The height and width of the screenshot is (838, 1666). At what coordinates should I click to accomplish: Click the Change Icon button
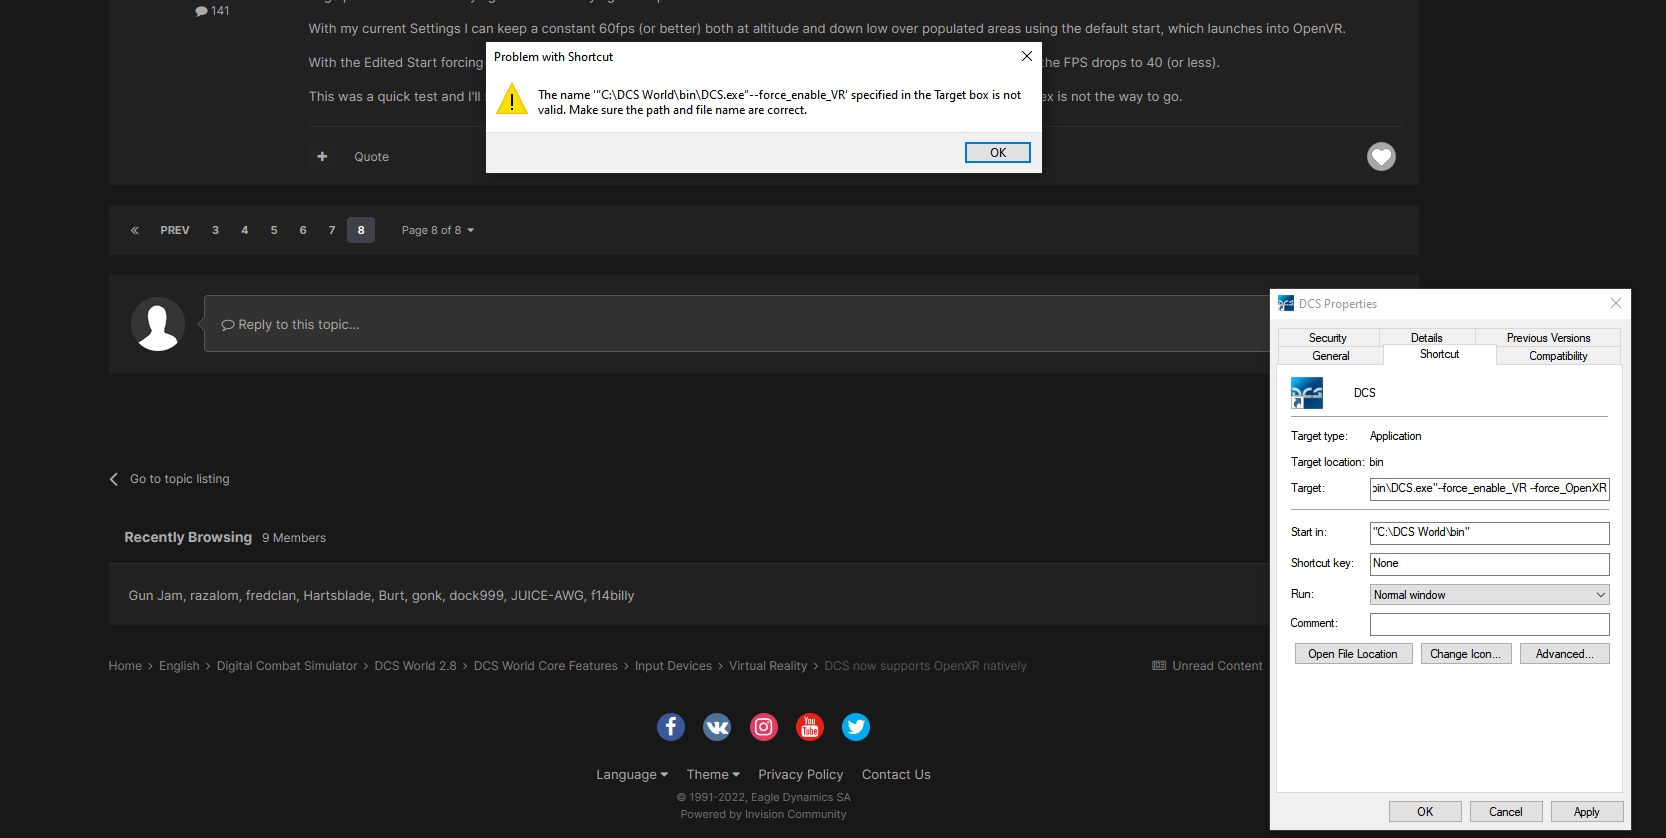[1465, 654]
